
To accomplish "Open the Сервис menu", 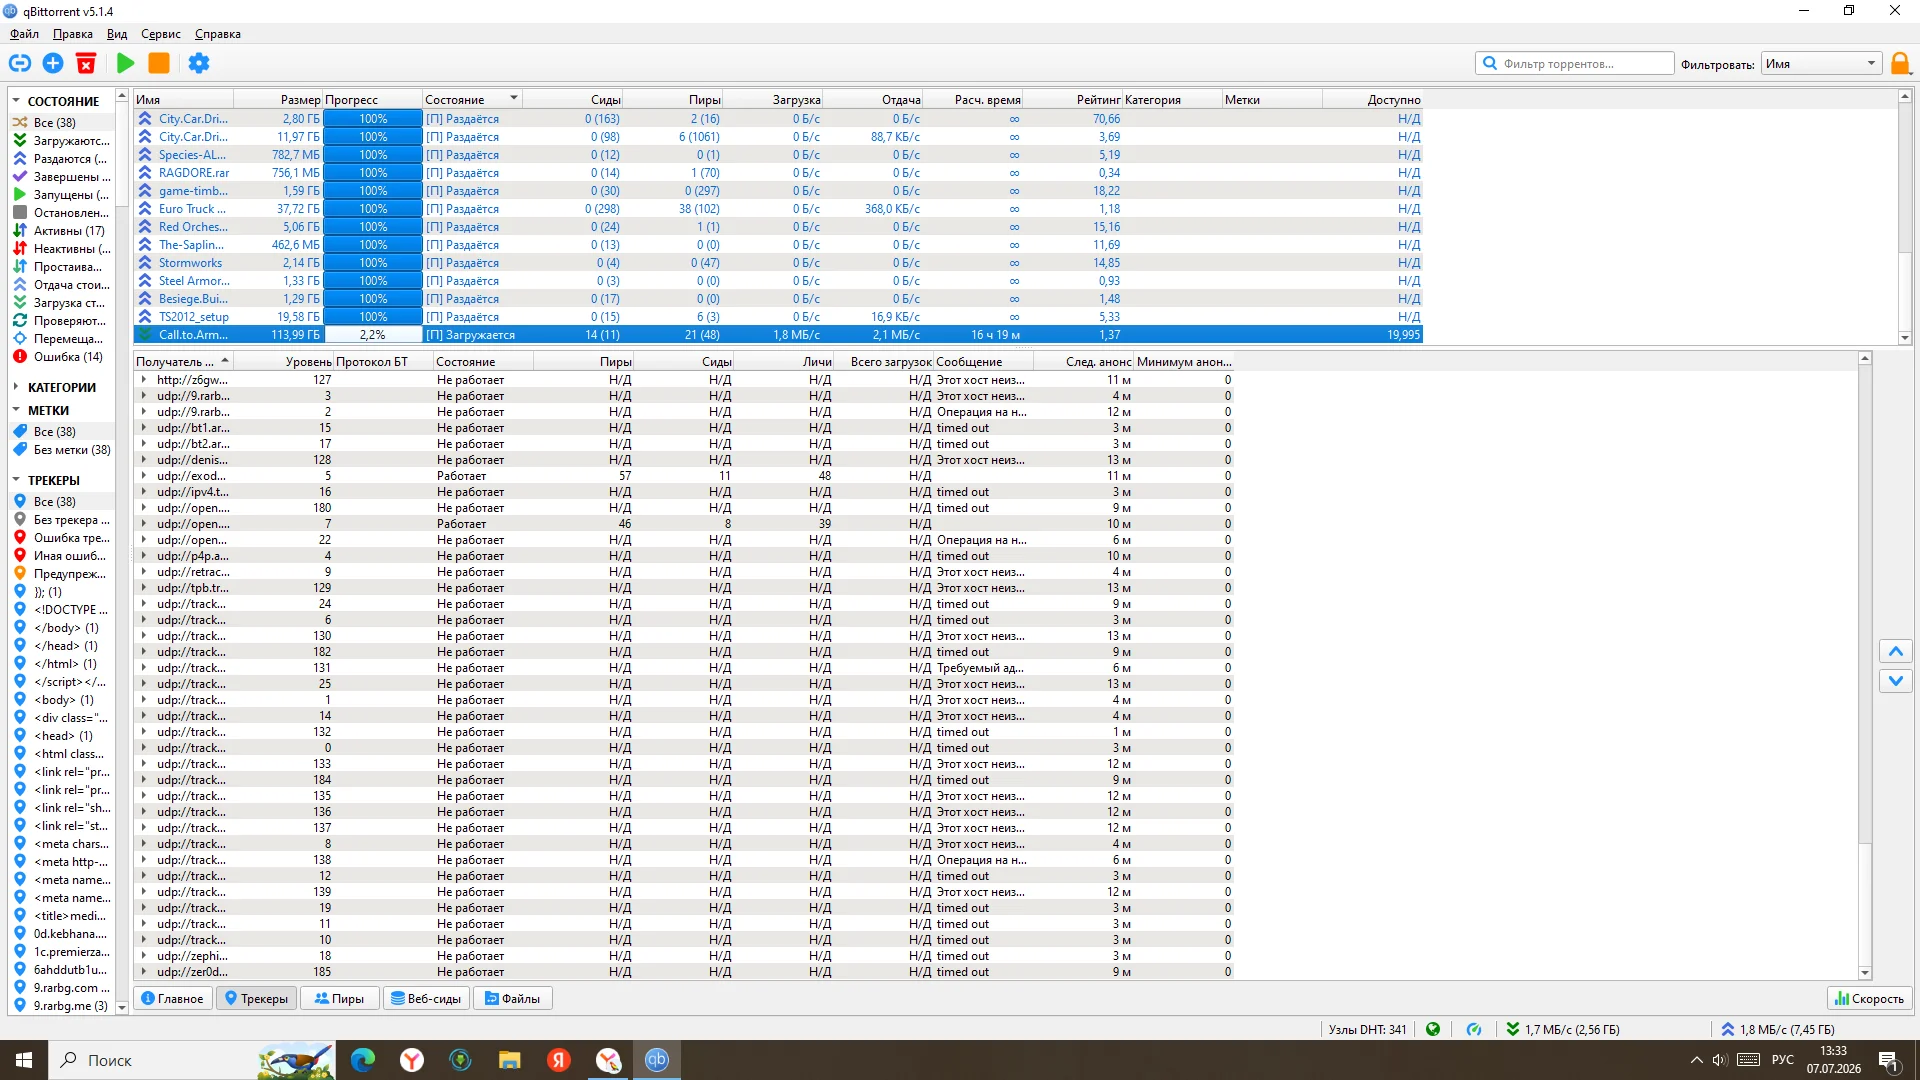I will [x=161, y=34].
